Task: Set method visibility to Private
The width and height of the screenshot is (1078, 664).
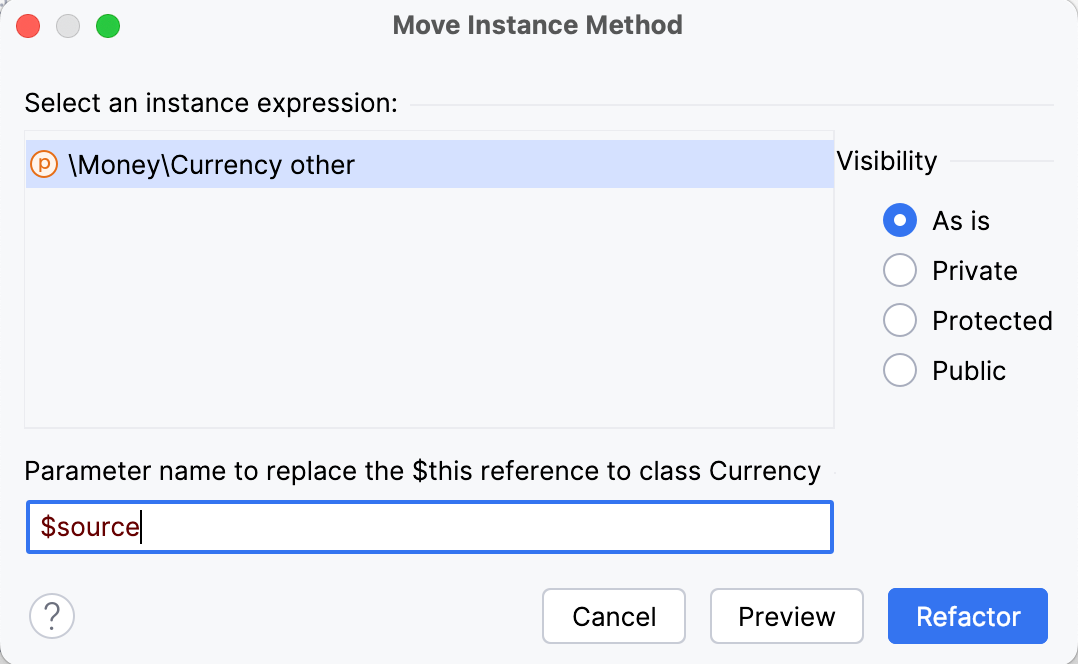Action: [899, 270]
